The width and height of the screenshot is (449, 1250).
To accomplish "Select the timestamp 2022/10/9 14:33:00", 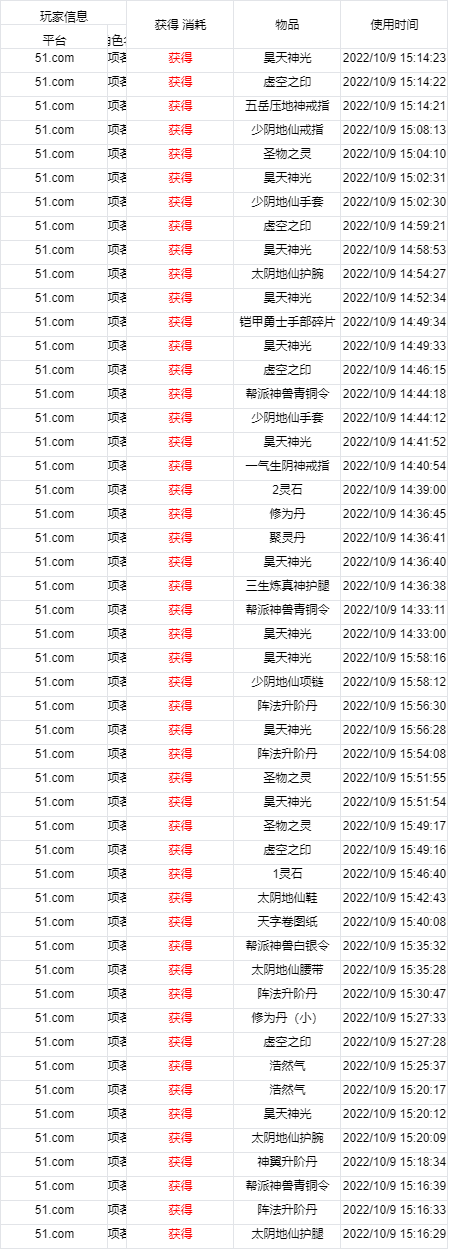I will (394, 634).
